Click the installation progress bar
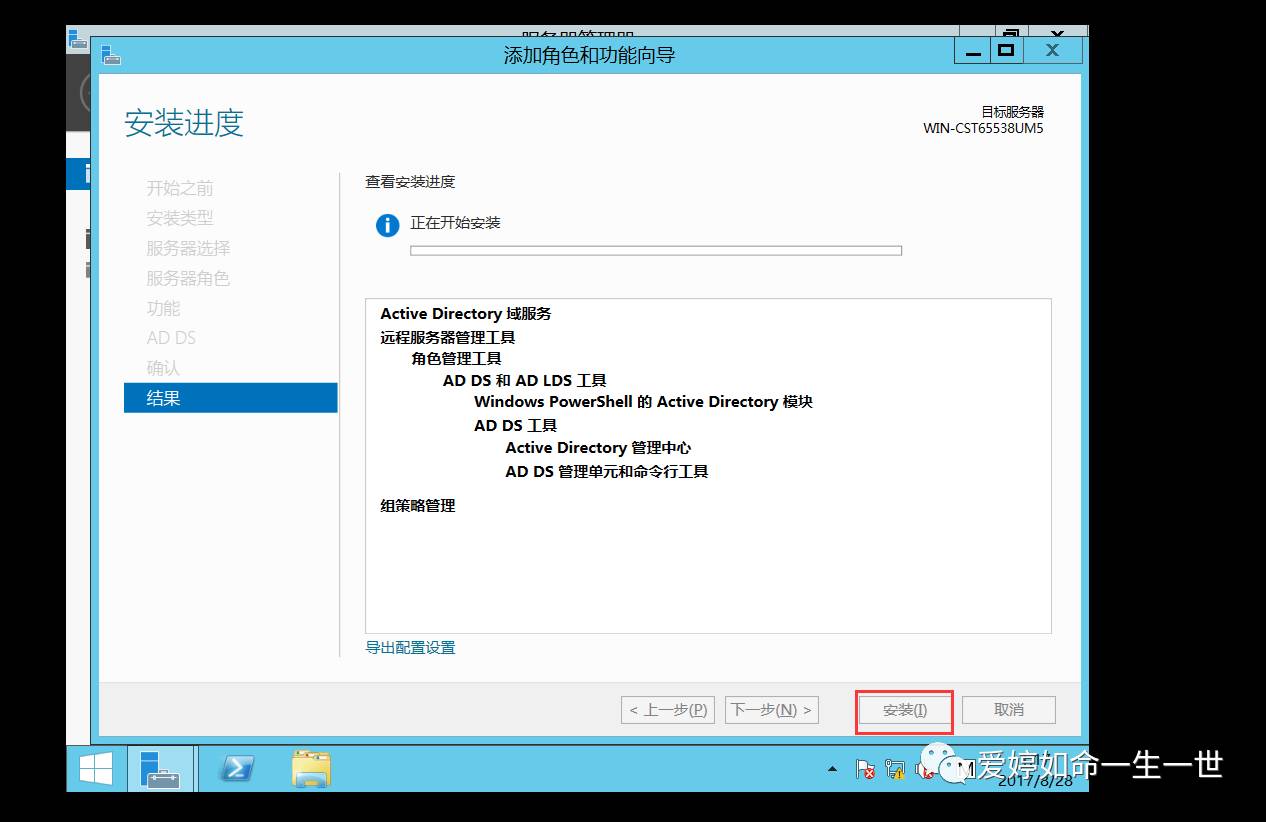This screenshot has width=1266, height=822. click(656, 250)
